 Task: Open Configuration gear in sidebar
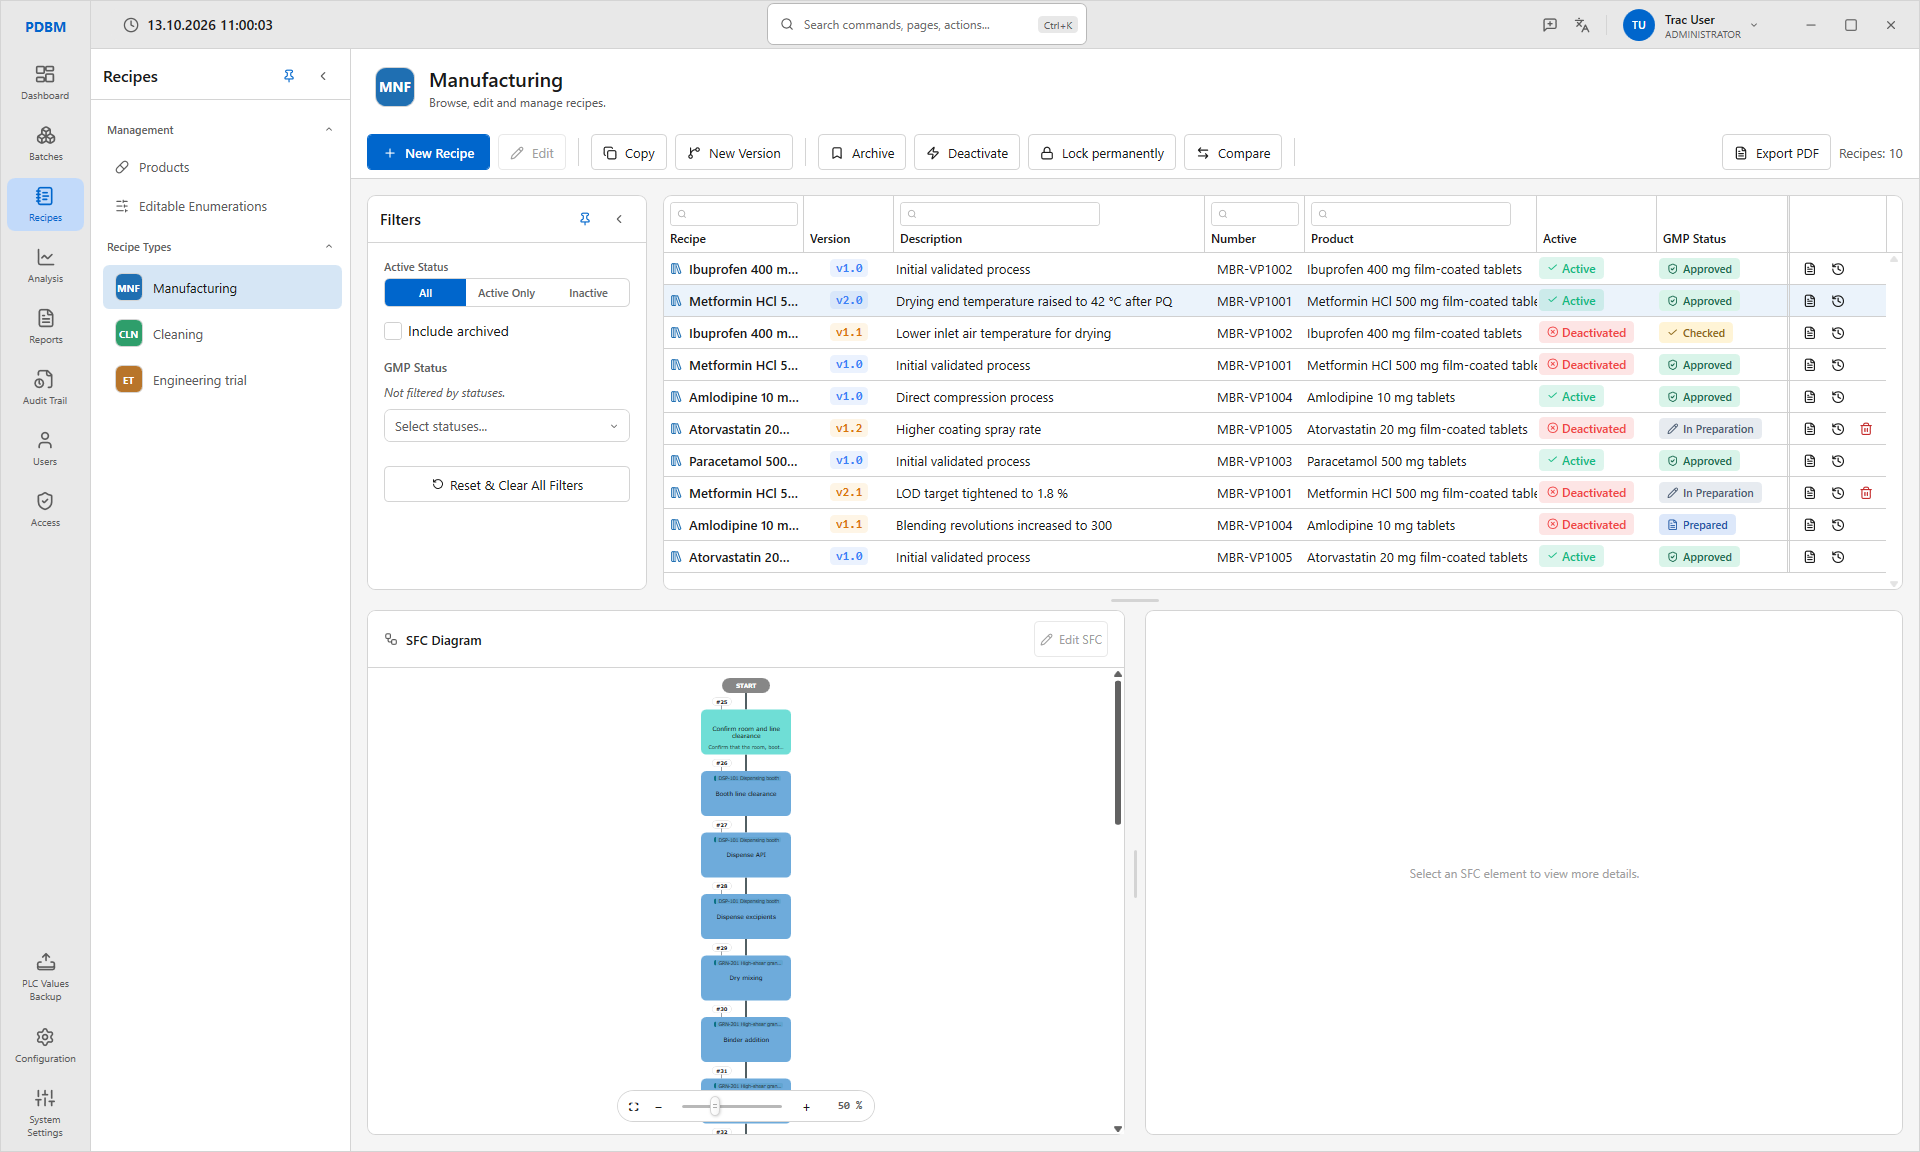[45, 1045]
